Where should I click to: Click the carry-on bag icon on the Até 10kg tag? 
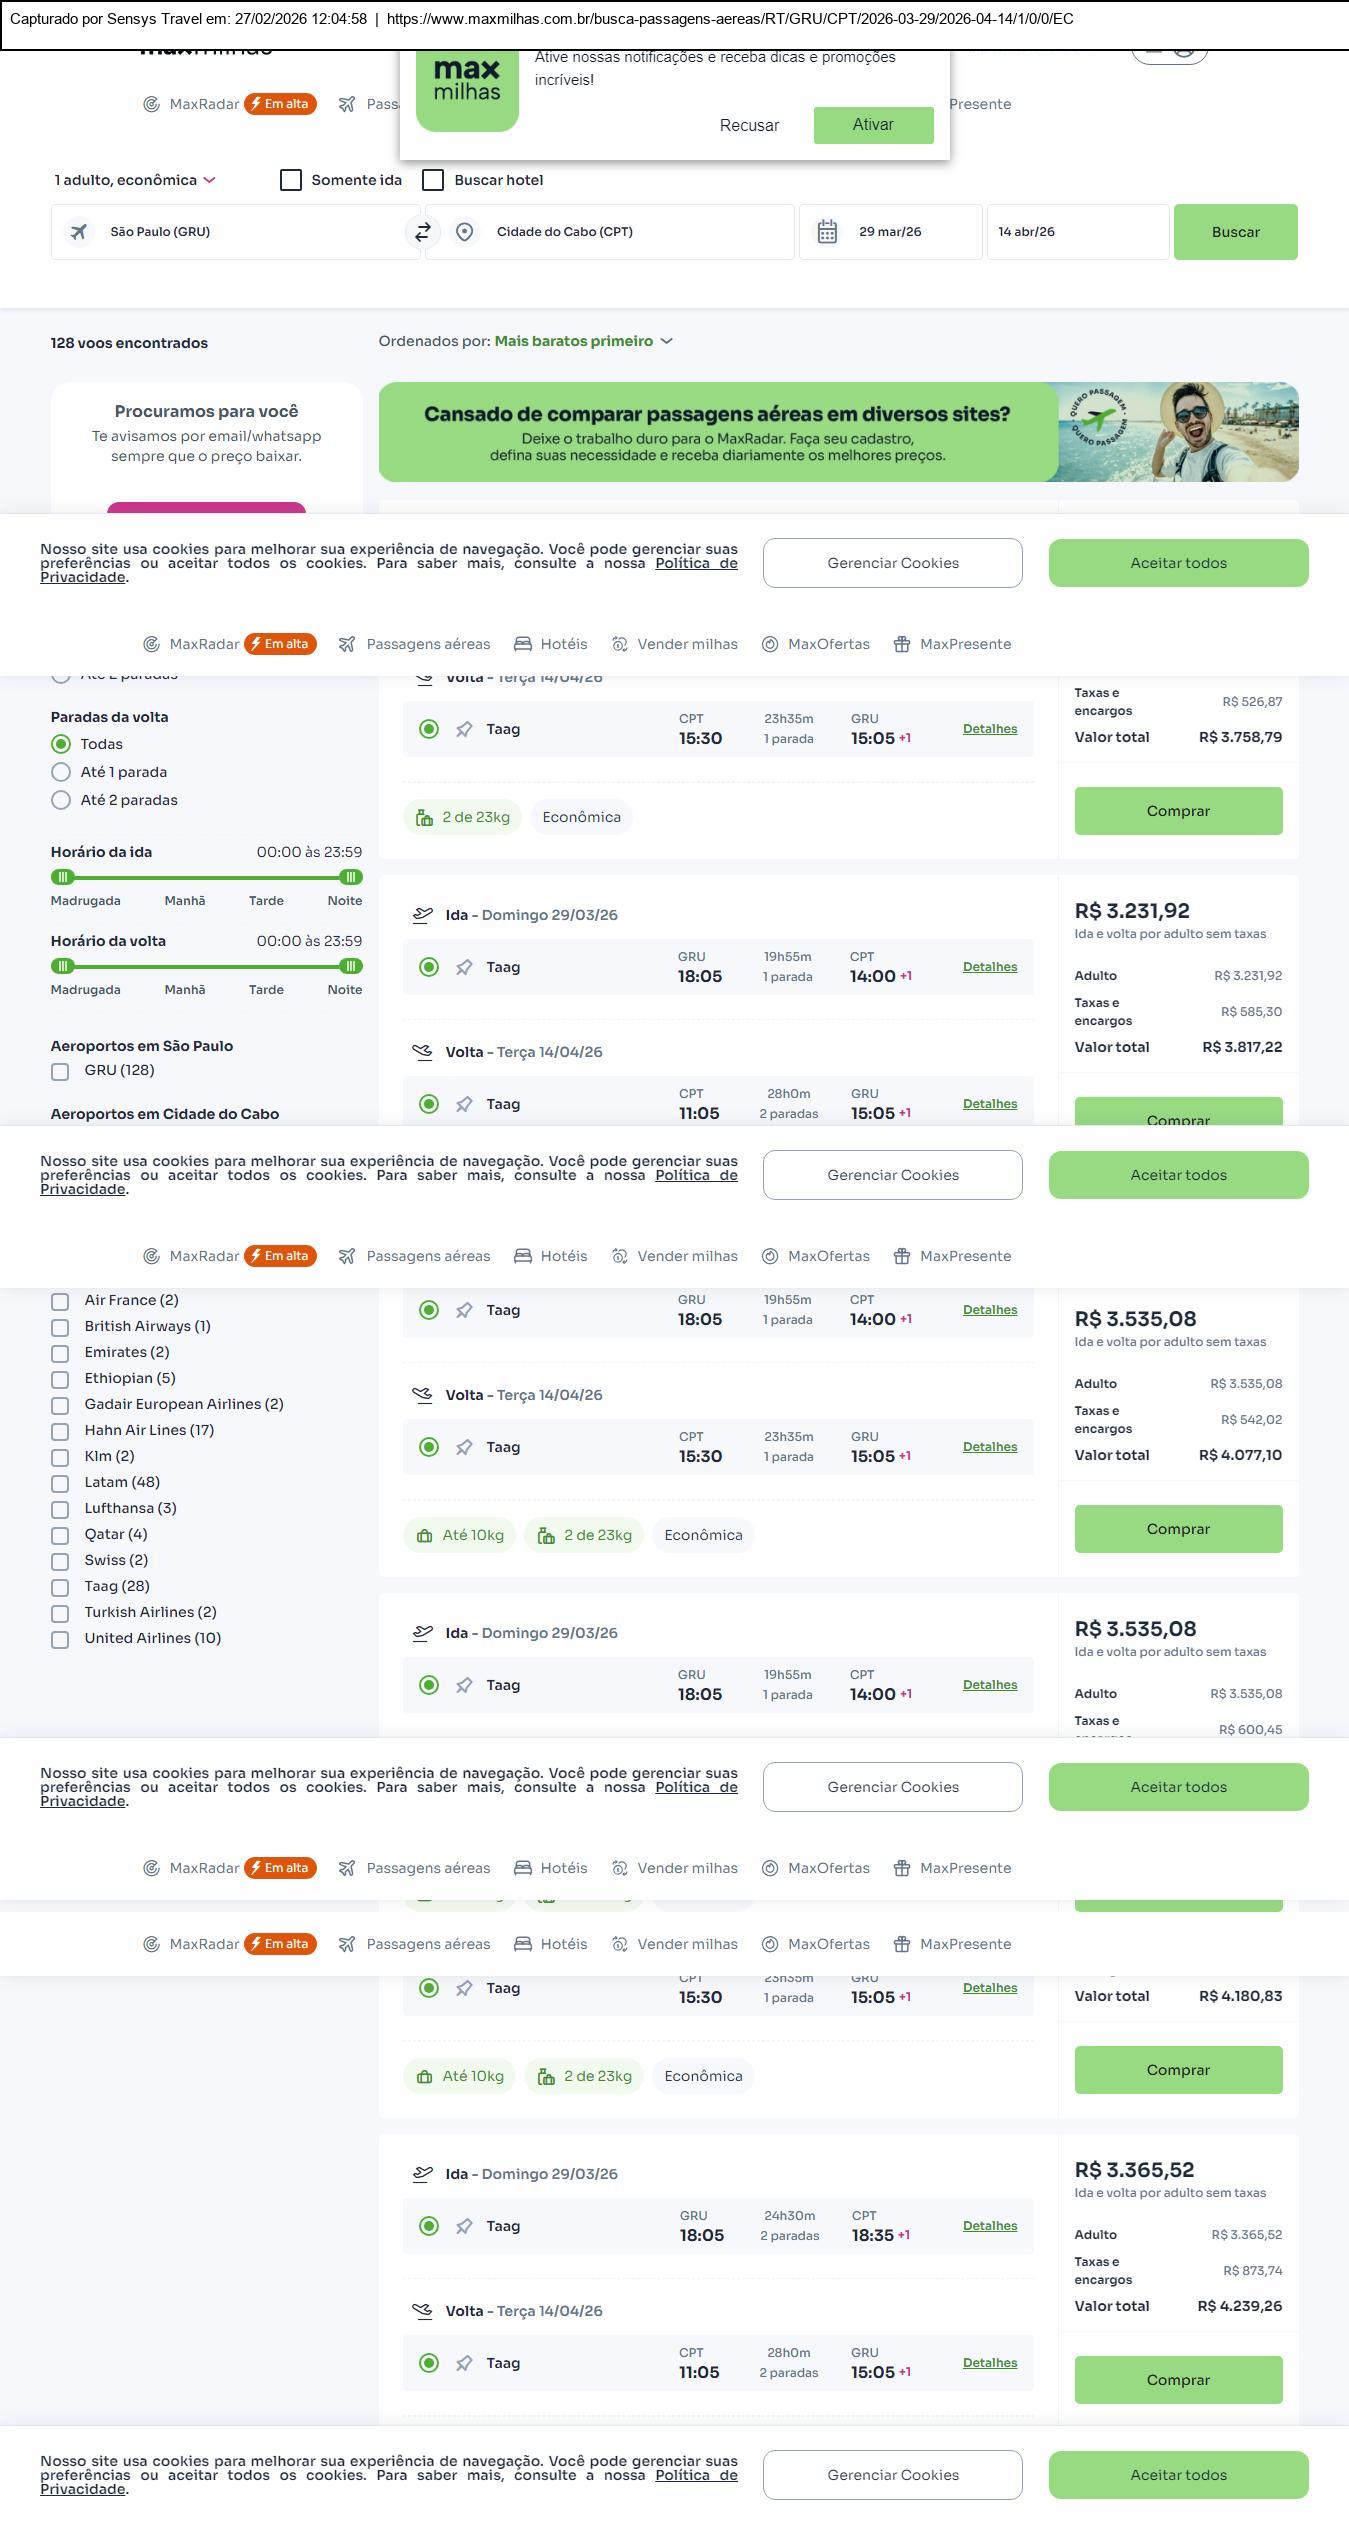click(x=425, y=1536)
